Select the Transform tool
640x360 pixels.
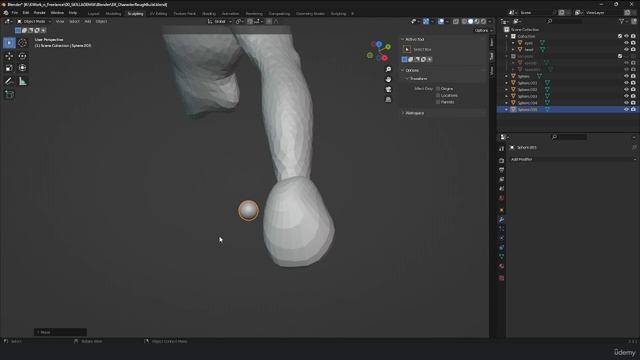(22, 68)
